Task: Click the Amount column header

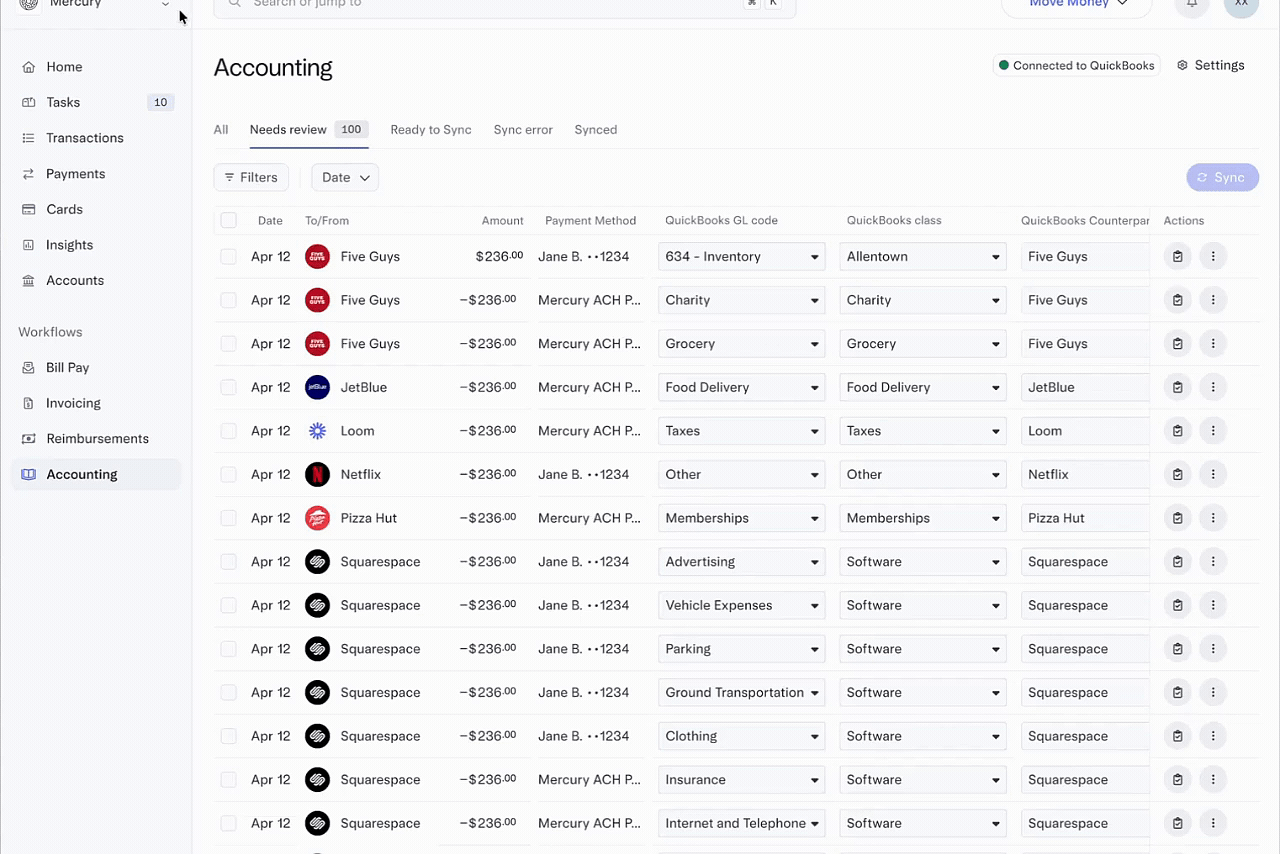Action: tap(502, 221)
